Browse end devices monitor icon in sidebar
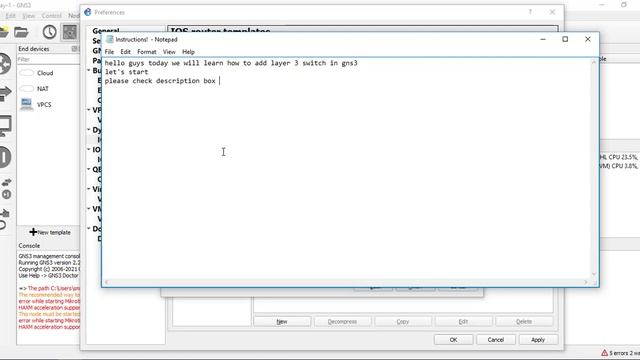Viewport: 640px width, 360px height. [5, 126]
